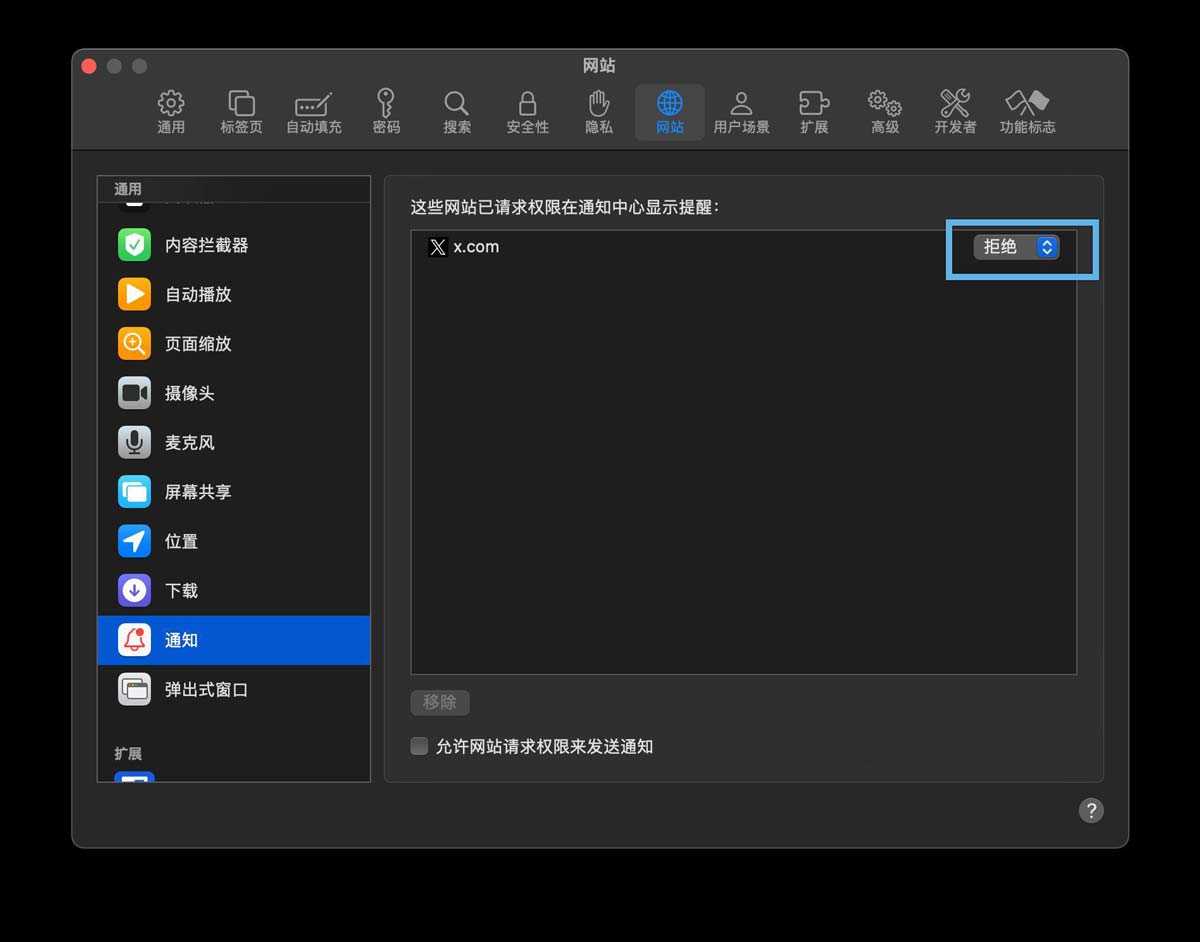Switch to the 安全性 (Security) tab
The height and width of the screenshot is (942, 1200).
(x=527, y=110)
